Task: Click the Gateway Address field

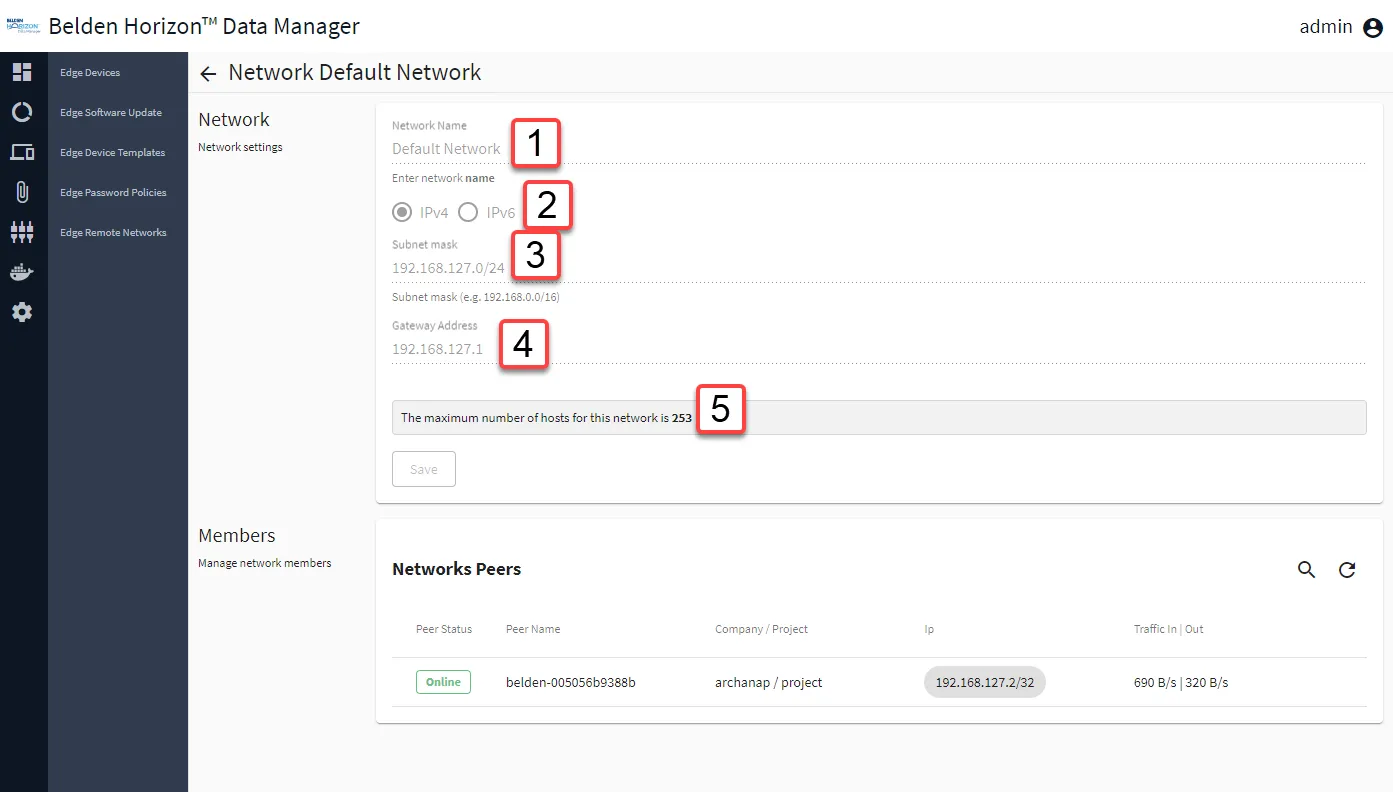Action: (x=879, y=349)
